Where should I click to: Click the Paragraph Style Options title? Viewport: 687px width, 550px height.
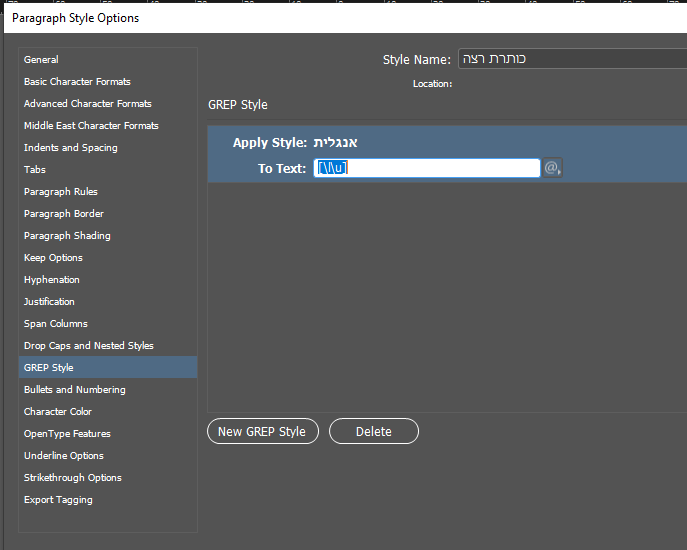pos(75,18)
